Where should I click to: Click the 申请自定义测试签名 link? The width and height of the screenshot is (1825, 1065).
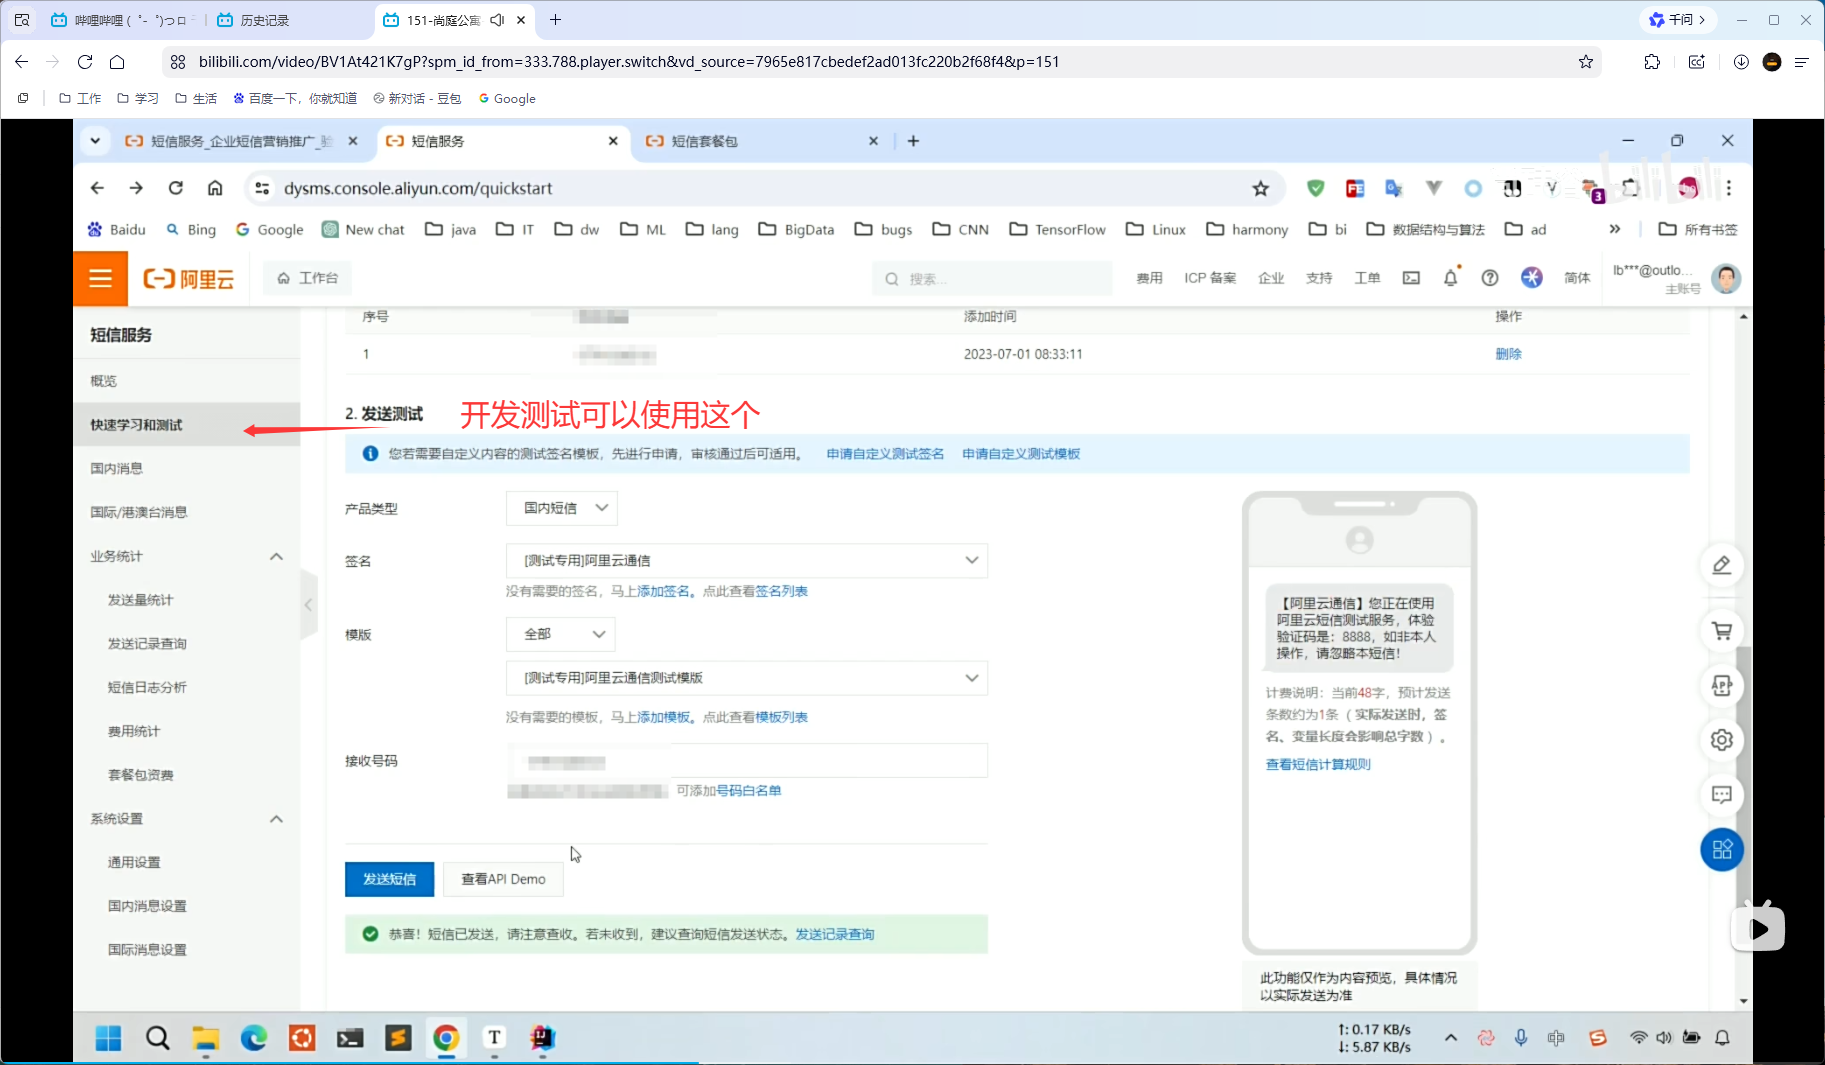pyautogui.click(x=885, y=454)
